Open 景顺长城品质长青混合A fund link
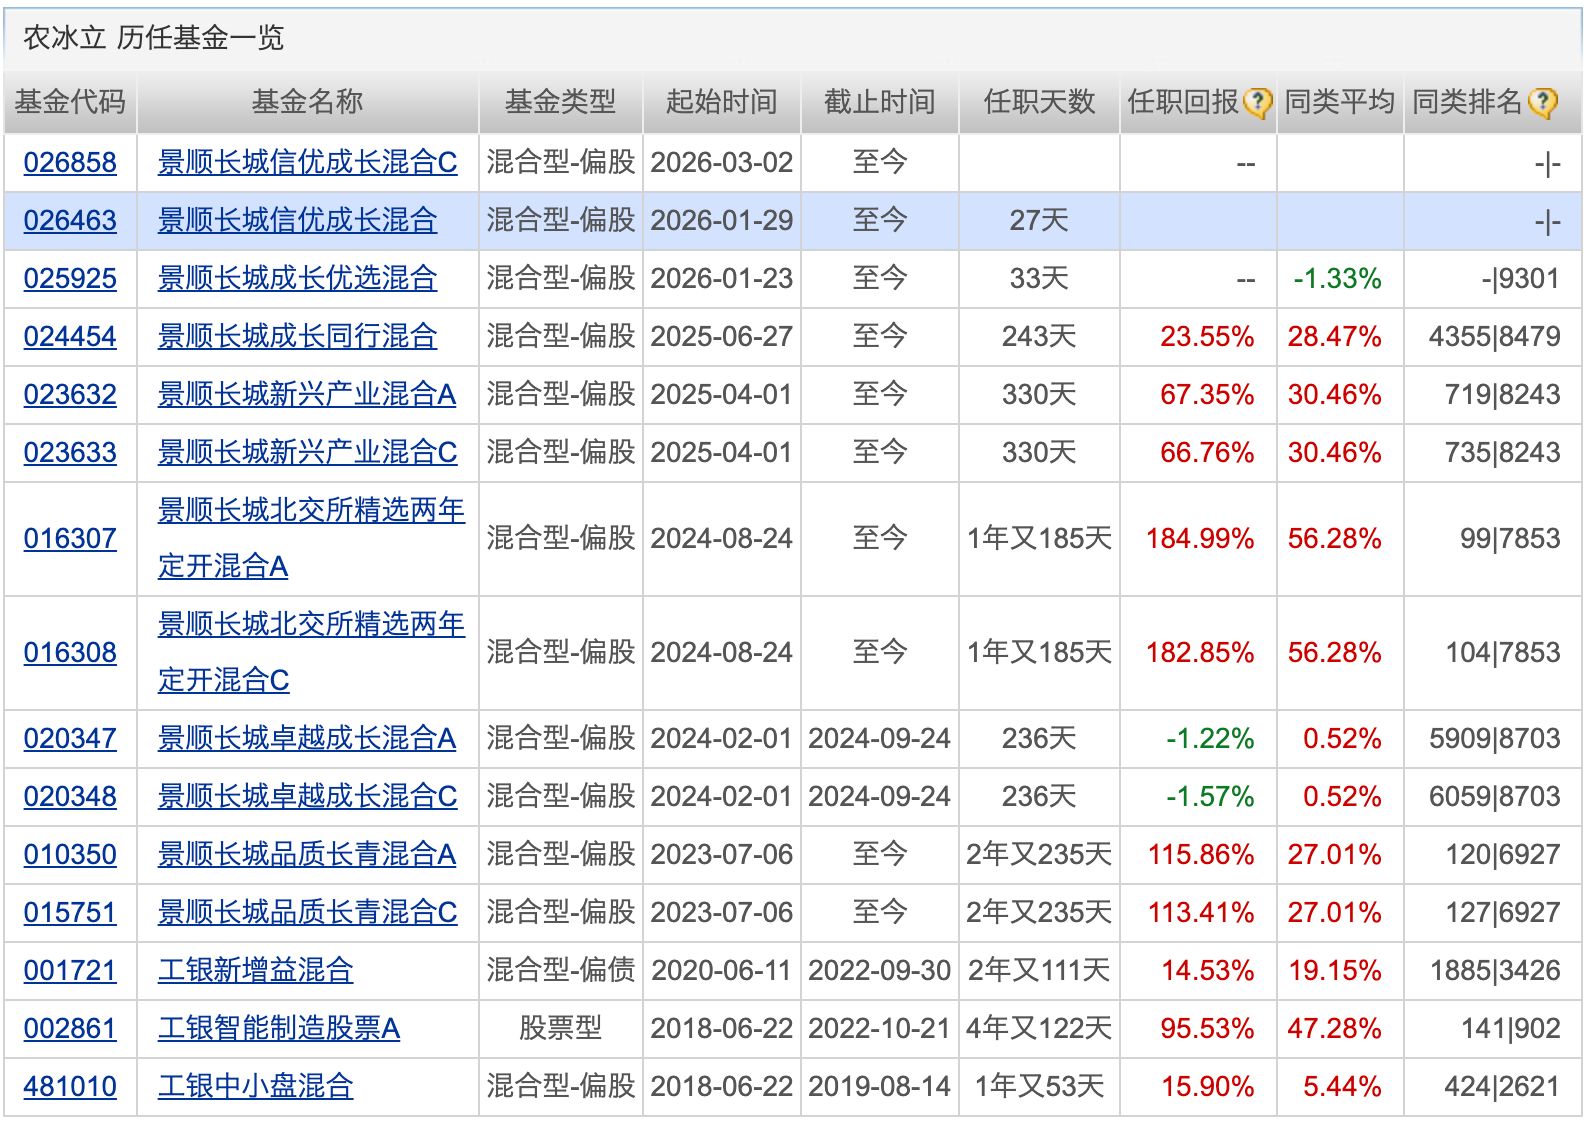 tap(306, 854)
